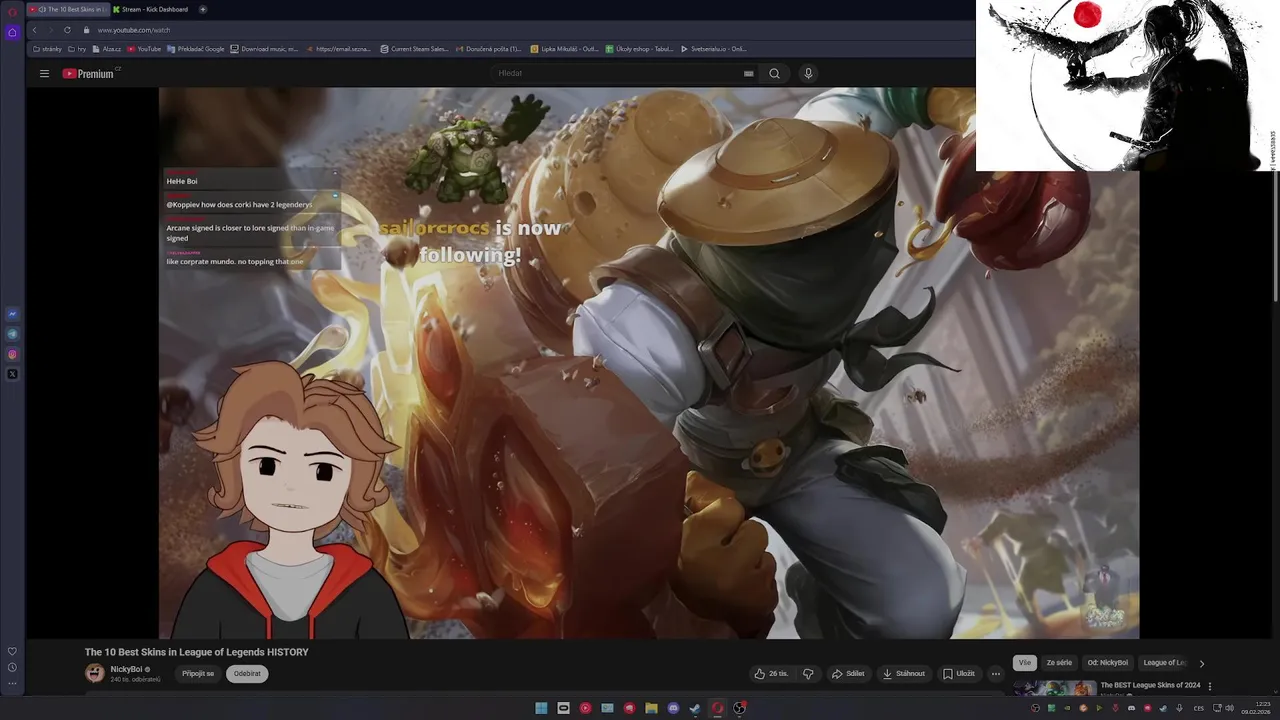Select the Ze série filter chip
Image resolution: width=1280 pixels, height=720 pixels.
[x=1059, y=663]
